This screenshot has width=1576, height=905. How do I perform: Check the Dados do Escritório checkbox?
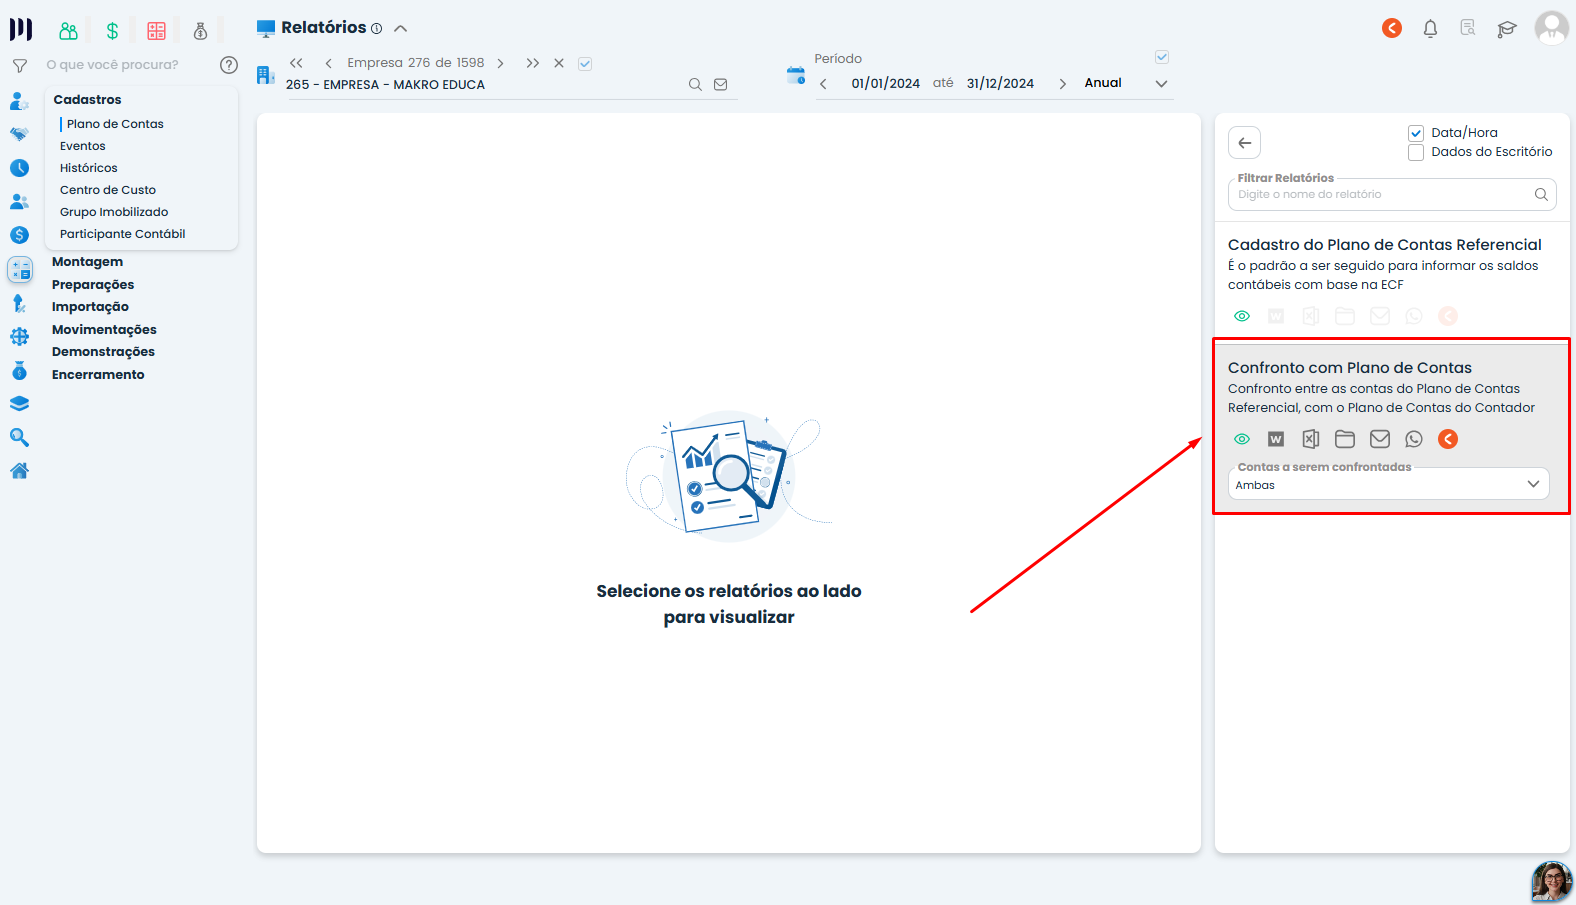[x=1416, y=153]
